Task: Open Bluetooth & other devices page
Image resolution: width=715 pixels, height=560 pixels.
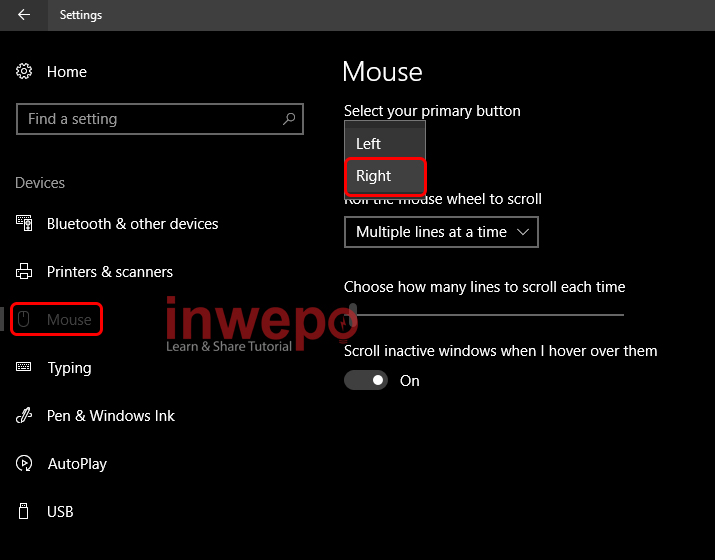Action: [132, 224]
